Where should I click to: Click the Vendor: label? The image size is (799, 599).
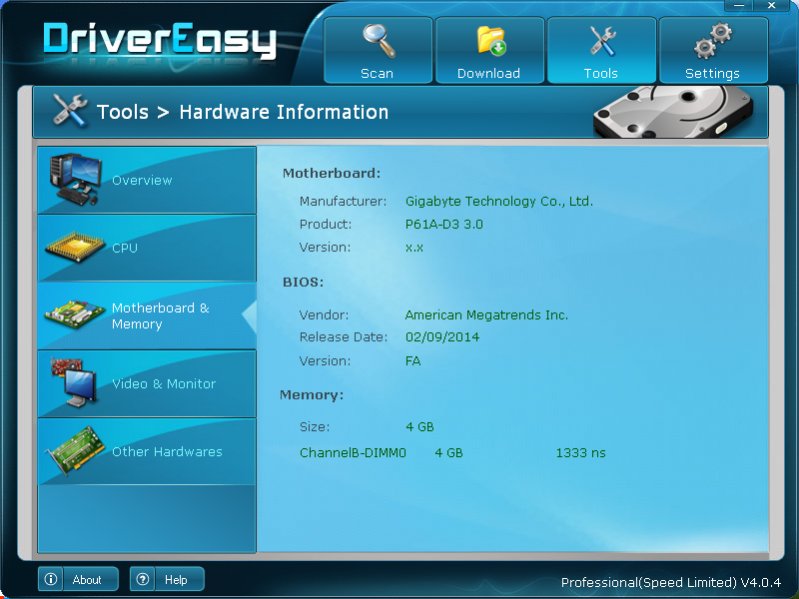tap(324, 315)
